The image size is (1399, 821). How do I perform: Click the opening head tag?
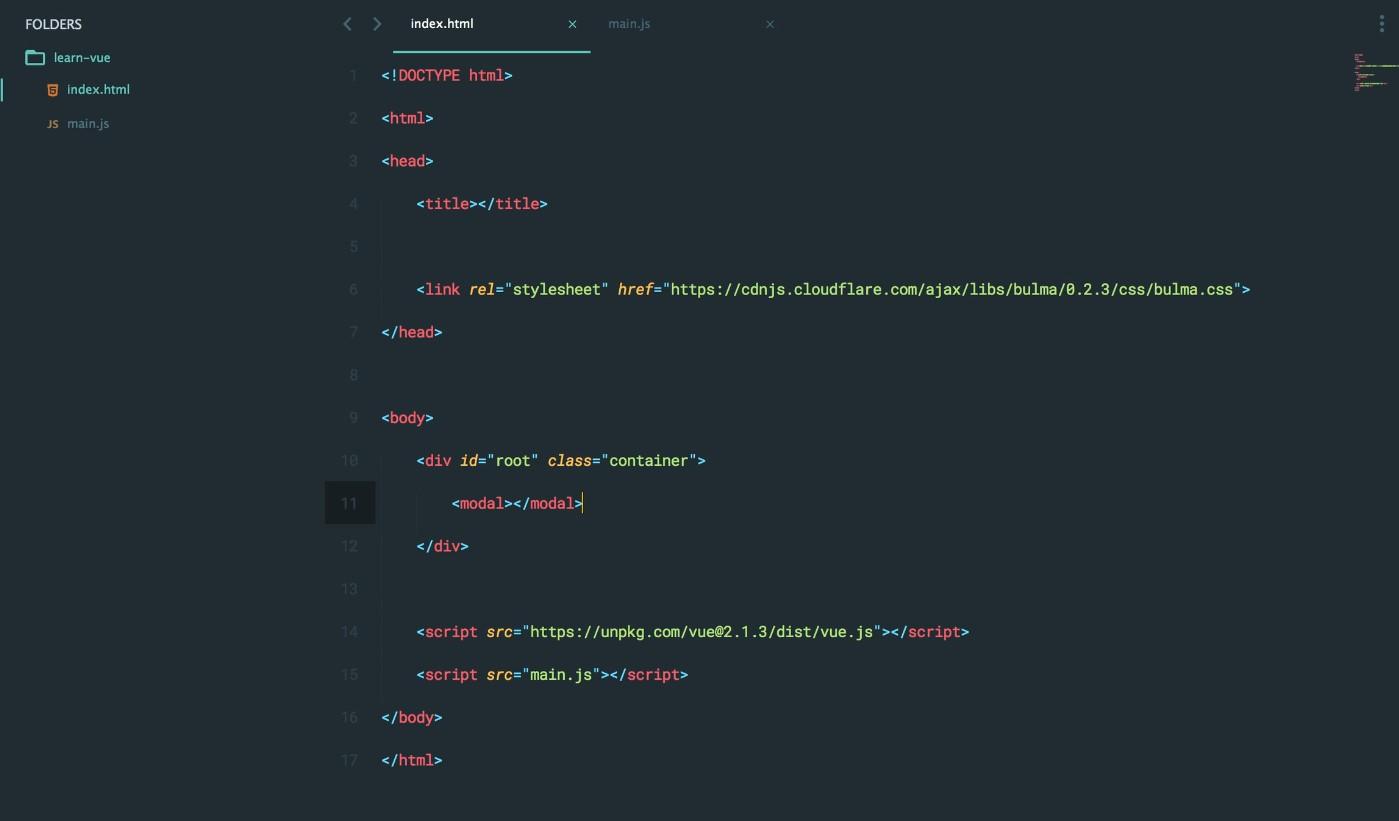[x=407, y=161]
